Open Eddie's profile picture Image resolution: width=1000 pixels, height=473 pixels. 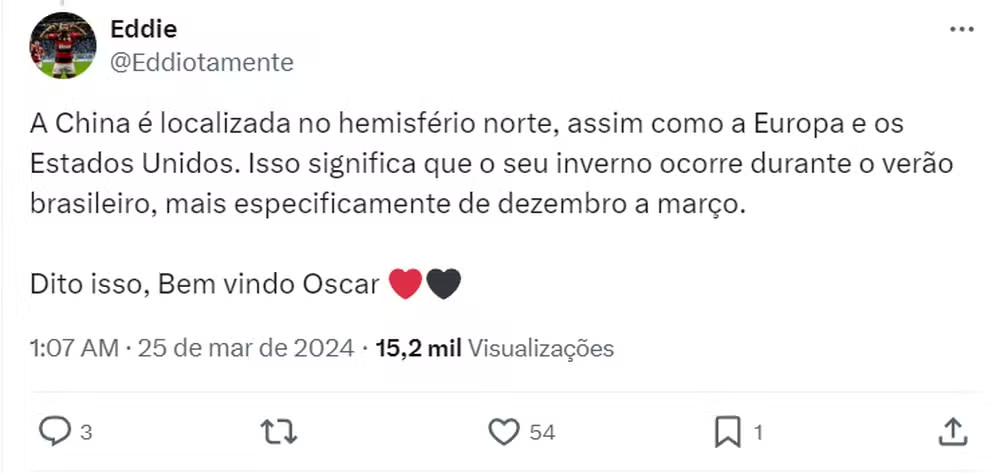coord(63,45)
